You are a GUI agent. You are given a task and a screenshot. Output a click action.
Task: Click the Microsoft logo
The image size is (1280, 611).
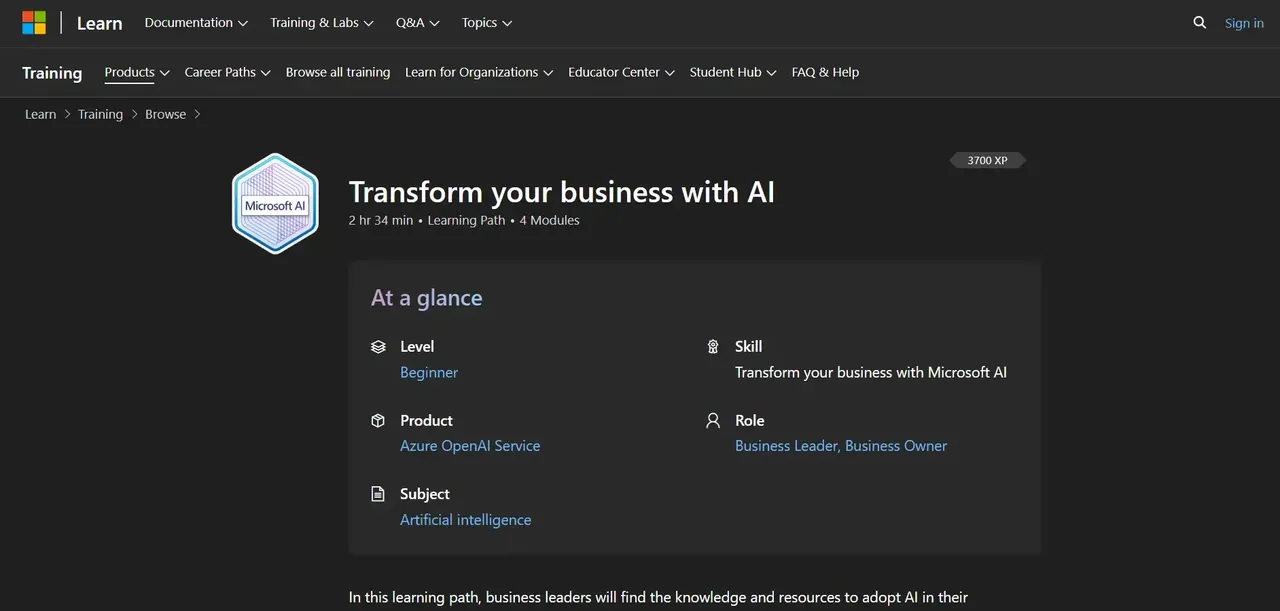click(x=34, y=23)
